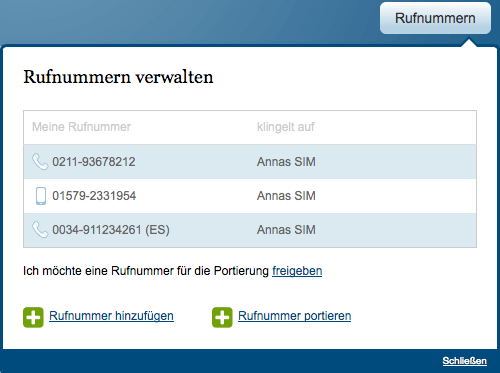
Task: Click the Rufnummern verwalten heading
Action: pyautogui.click(x=118, y=77)
